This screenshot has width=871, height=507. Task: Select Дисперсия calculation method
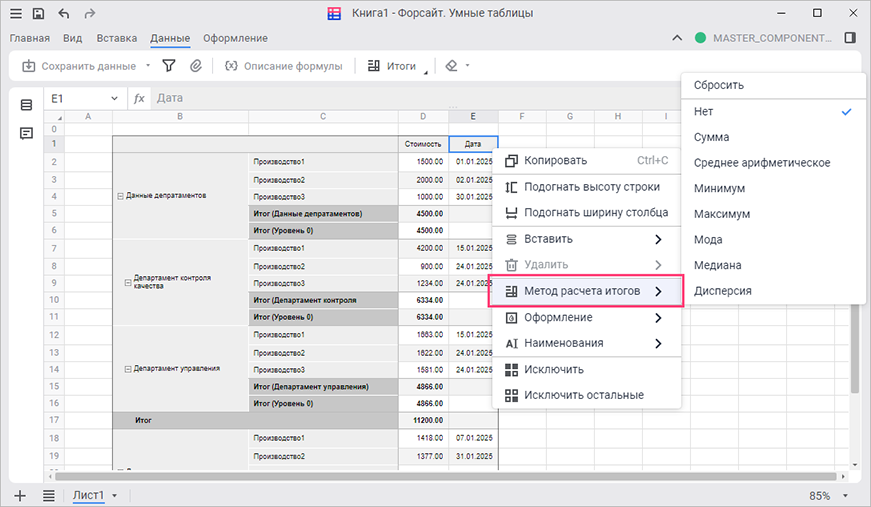click(773, 291)
